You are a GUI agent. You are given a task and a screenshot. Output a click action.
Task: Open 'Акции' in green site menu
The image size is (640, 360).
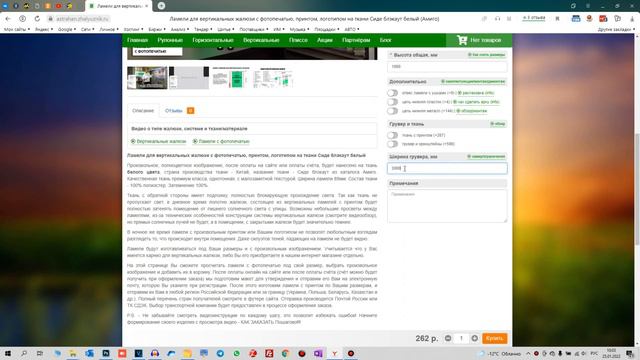(x=325, y=40)
